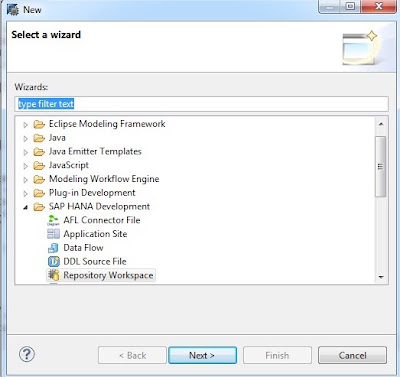This screenshot has height=377, width=400.
Task: Click the Next > button
Action: coord(202,355)
